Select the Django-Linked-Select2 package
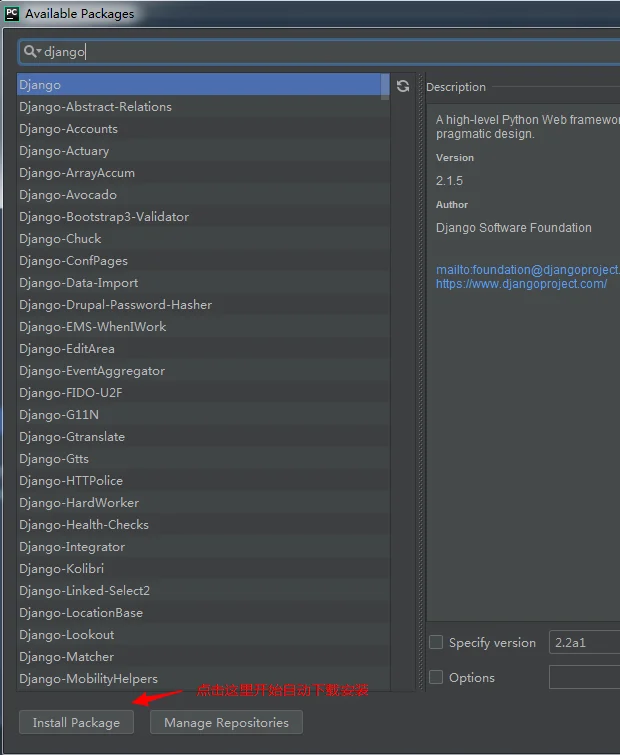Screen dimensions: 620x755 click(x=204, y=590)
